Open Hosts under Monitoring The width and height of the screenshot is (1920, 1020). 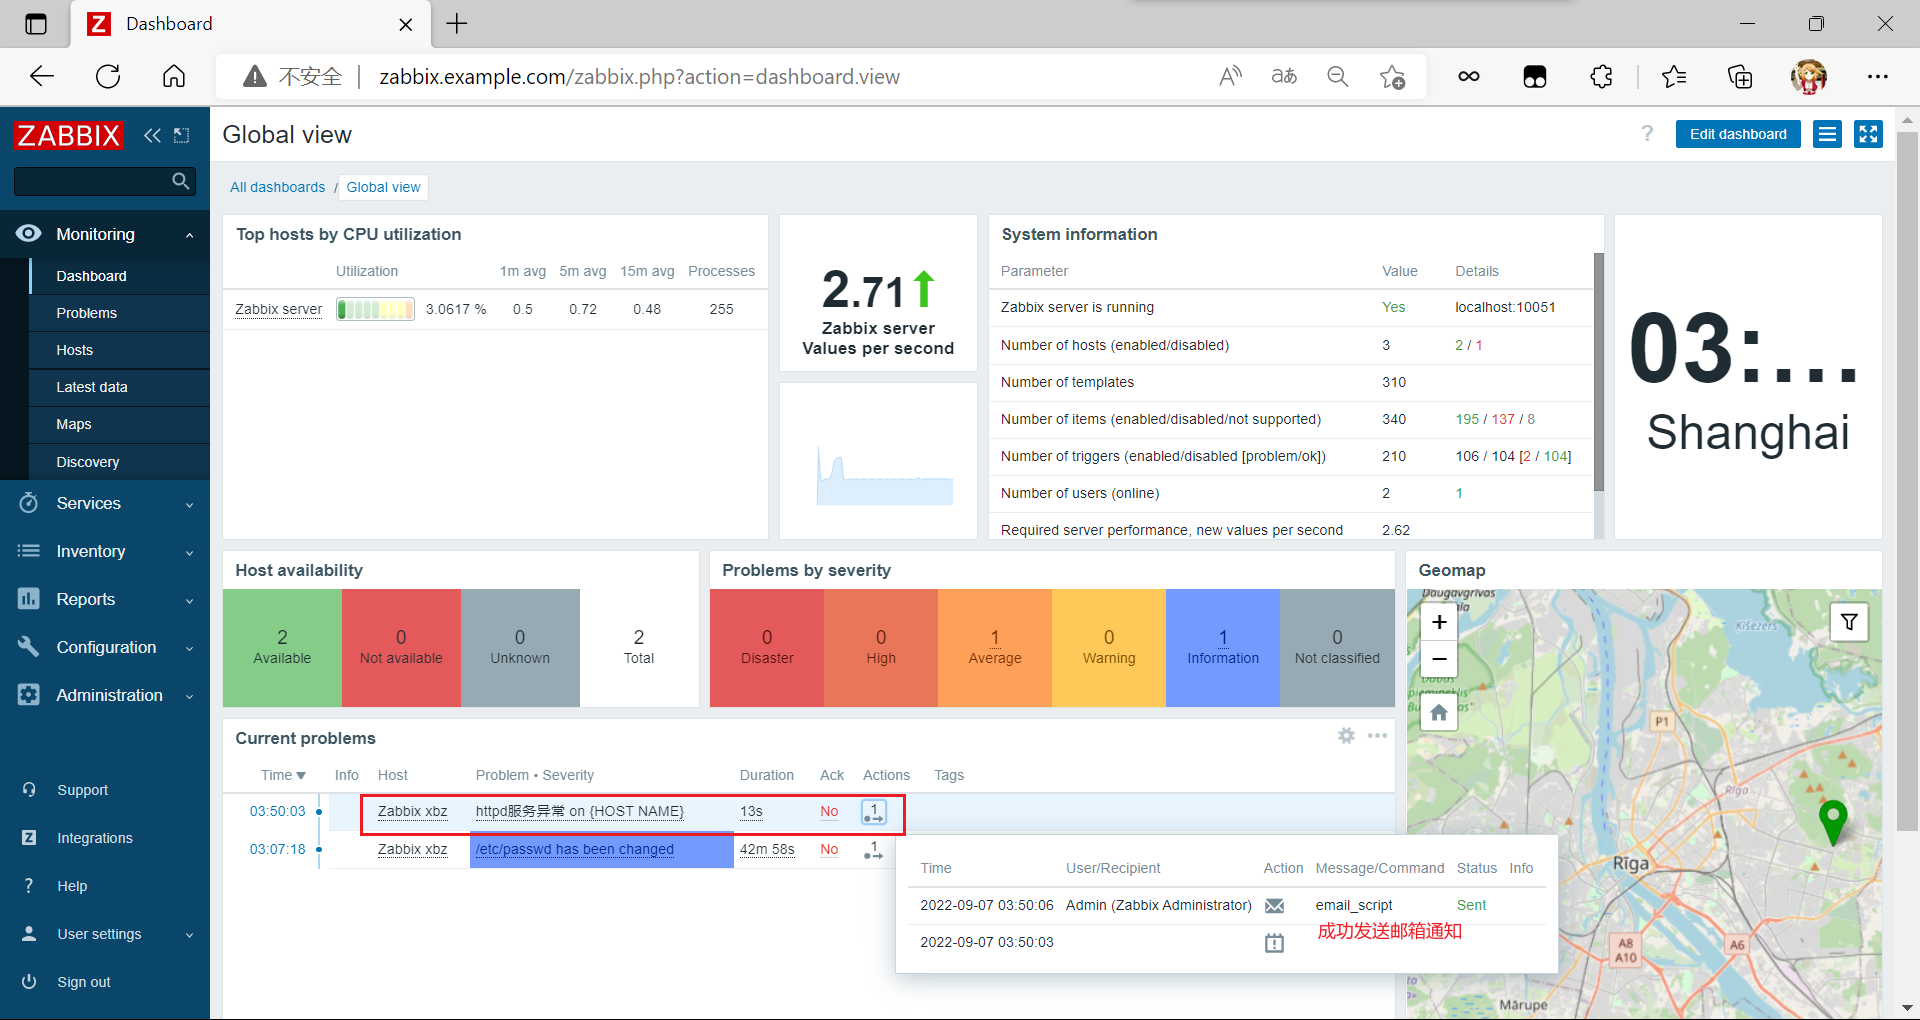(119, 350)
